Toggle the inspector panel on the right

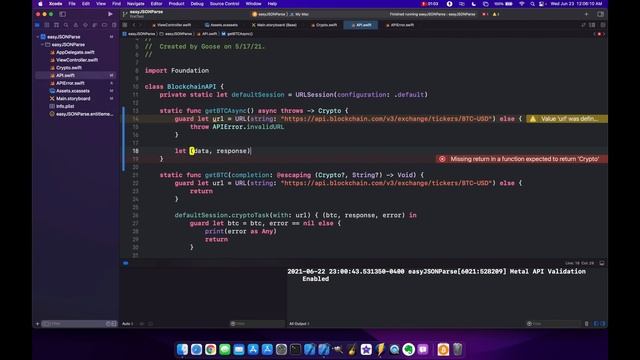point(600,14)
